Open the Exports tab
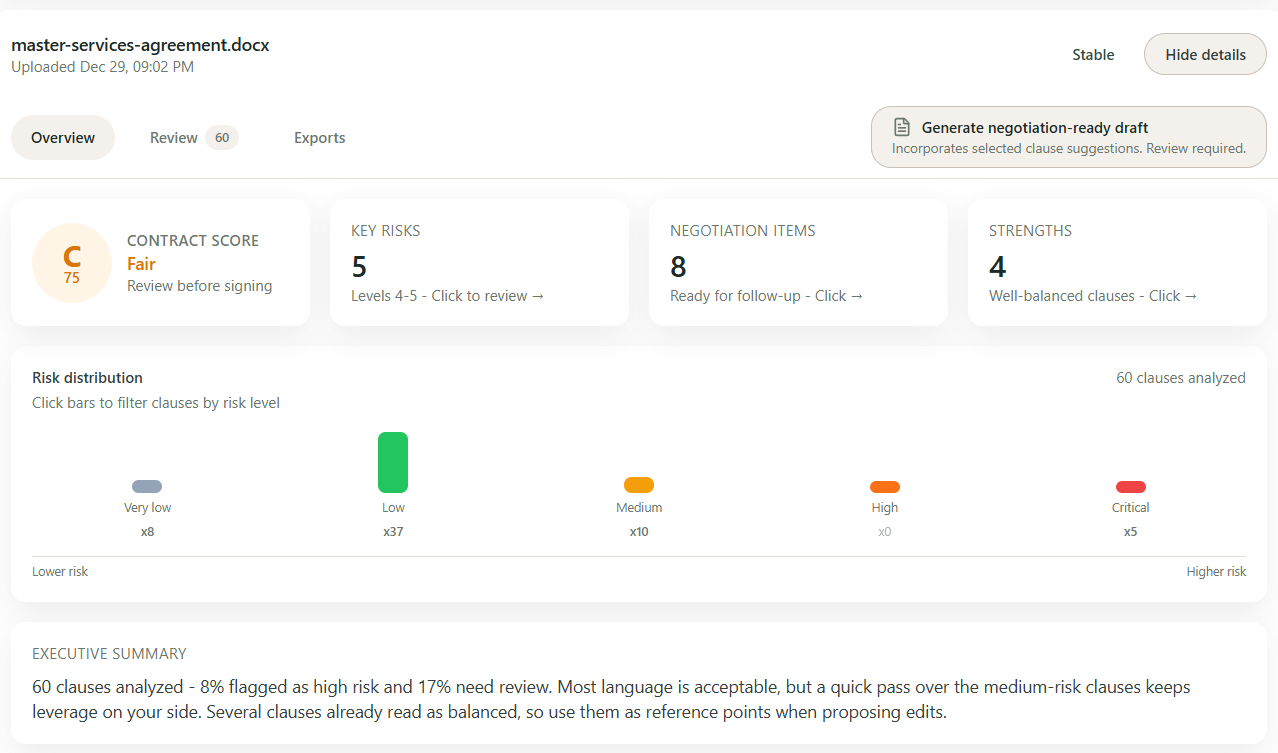 pos(319,137)
